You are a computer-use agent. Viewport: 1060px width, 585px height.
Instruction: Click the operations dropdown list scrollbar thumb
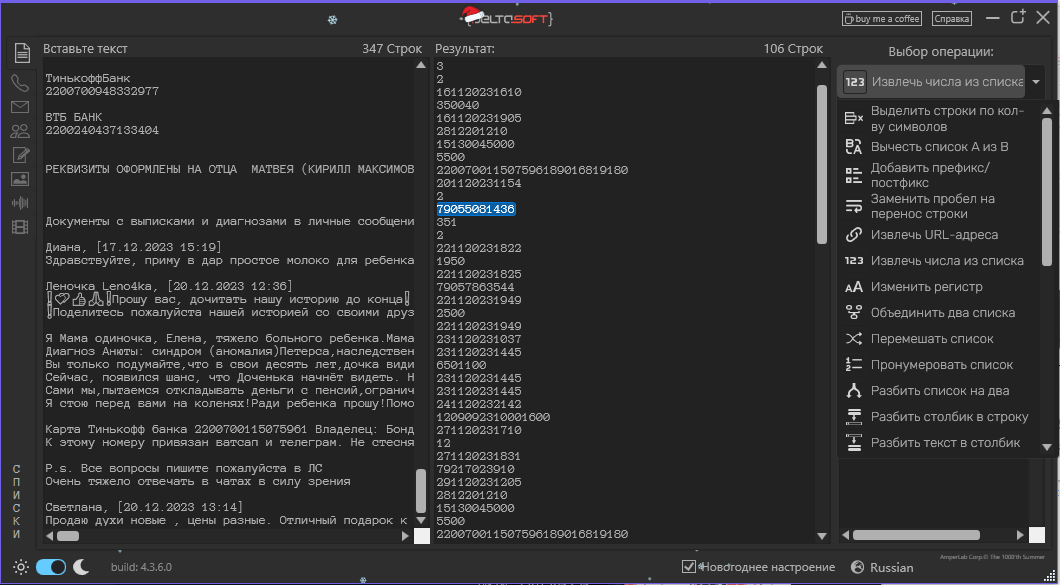coord(1047,191)
